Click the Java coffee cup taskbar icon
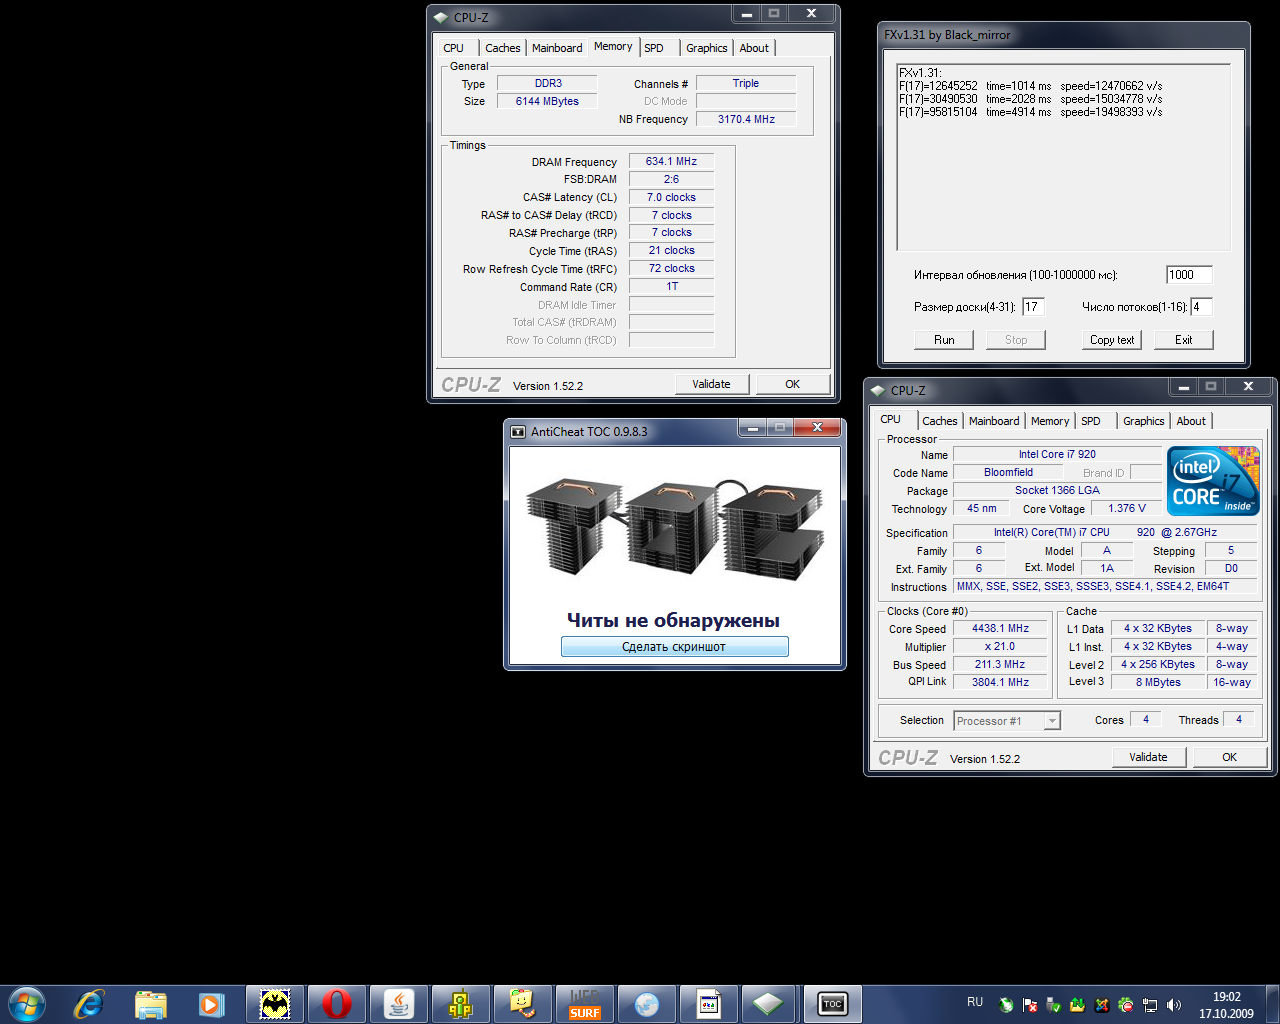 tap(399, 1003)
